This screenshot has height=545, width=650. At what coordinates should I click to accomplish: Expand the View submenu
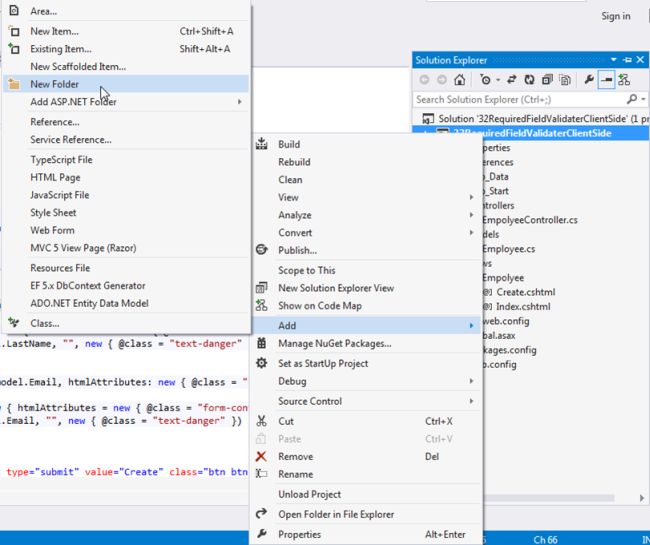point(367,197)
